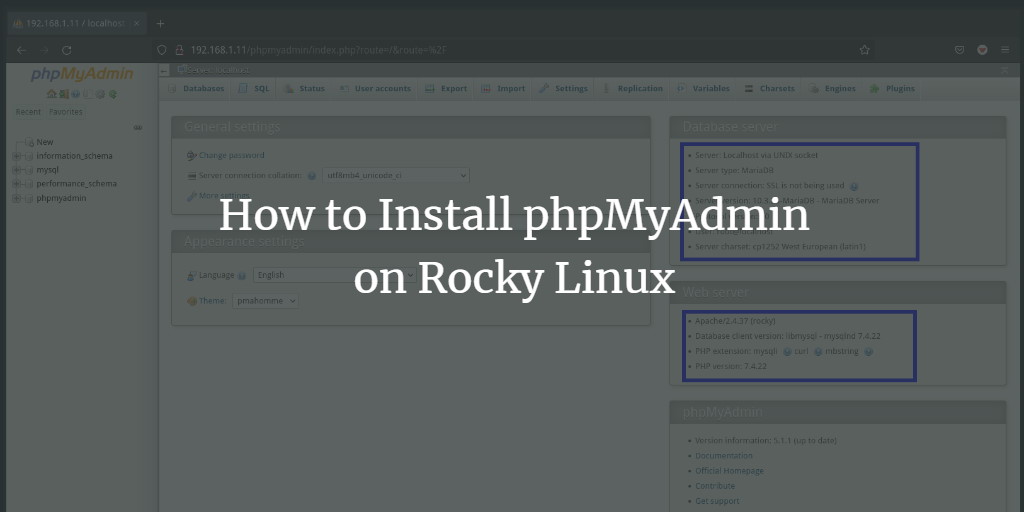Click the Change password icon

pyautogui.click(x=191, y=155)
